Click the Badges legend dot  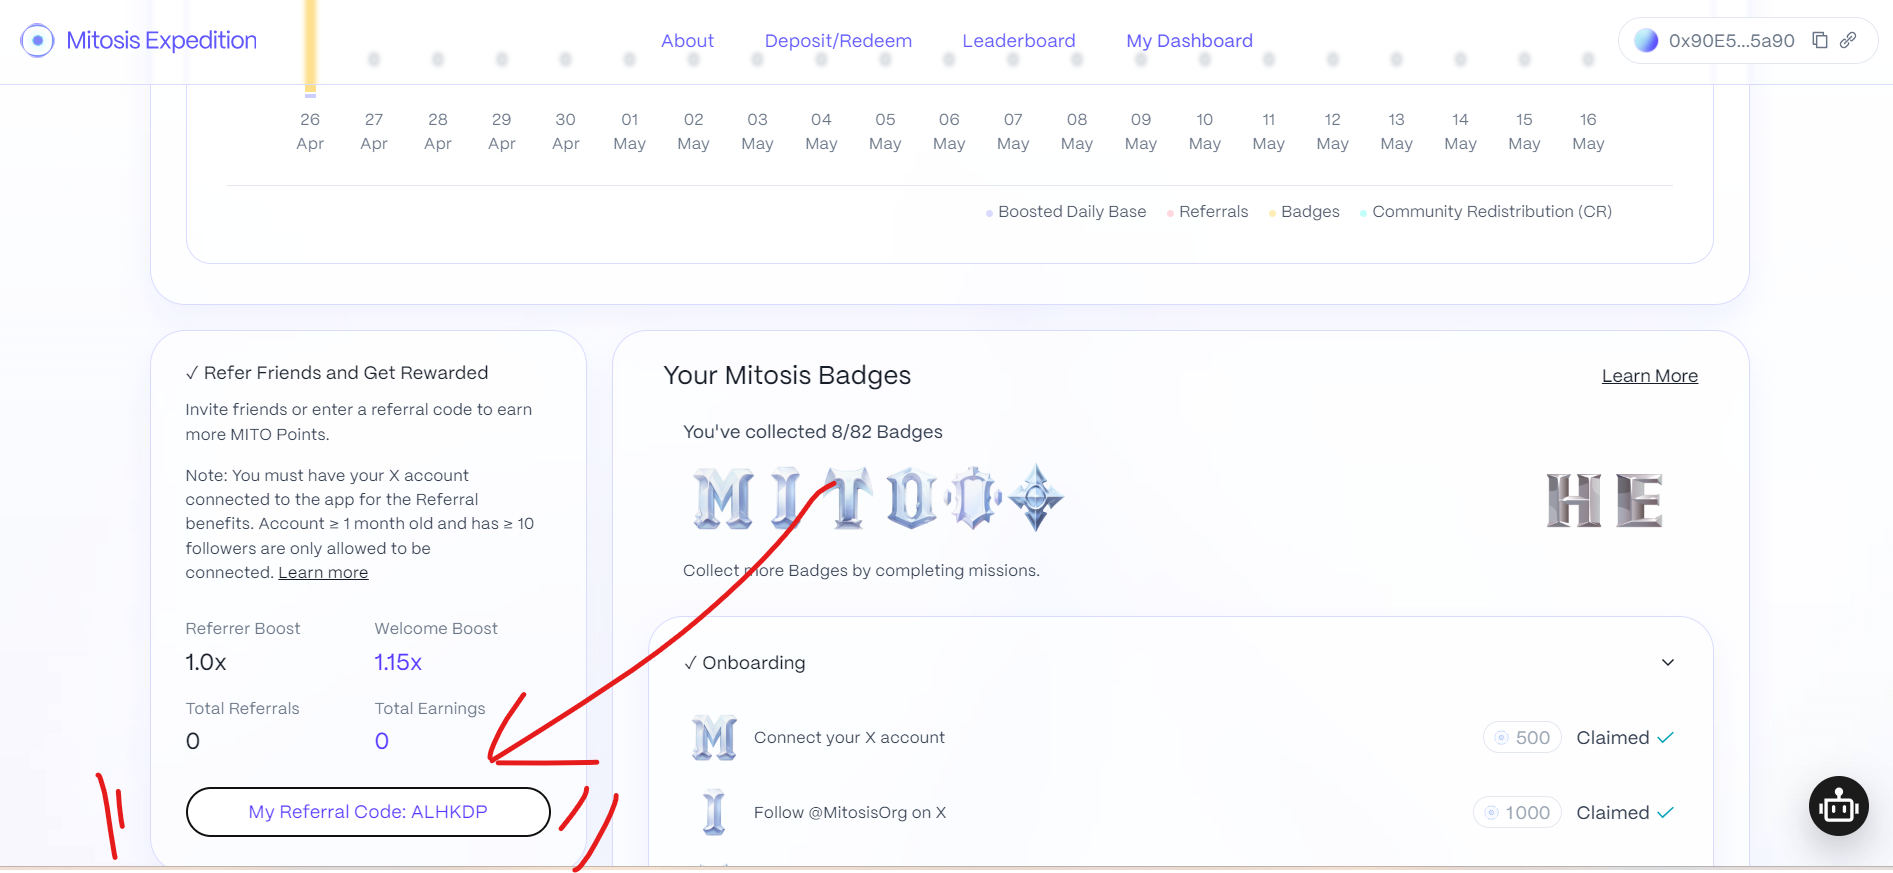tap(1272, 213)
